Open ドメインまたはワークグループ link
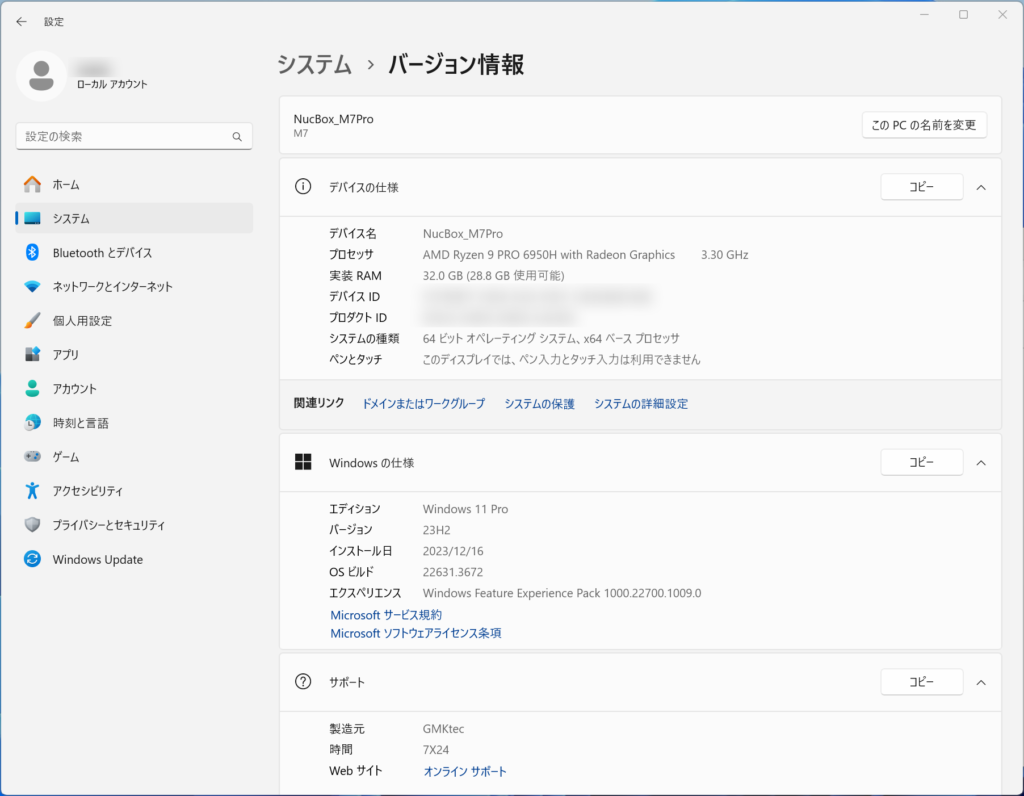Image resolution: width=1024 pixels, height=796 pixels. pyautogui.click(x=424, y=404)
